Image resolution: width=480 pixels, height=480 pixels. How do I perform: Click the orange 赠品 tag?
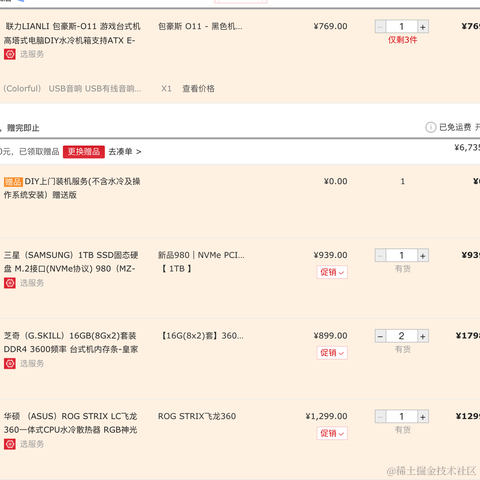tap(13, 182)
